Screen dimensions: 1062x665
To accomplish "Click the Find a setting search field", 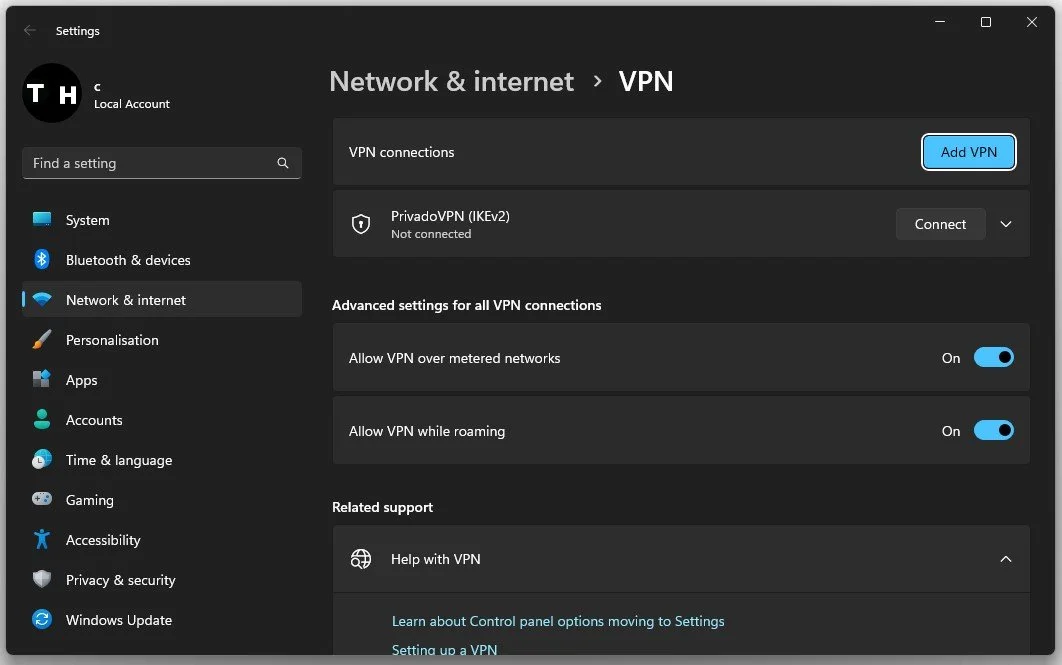I will coord(162,163).
